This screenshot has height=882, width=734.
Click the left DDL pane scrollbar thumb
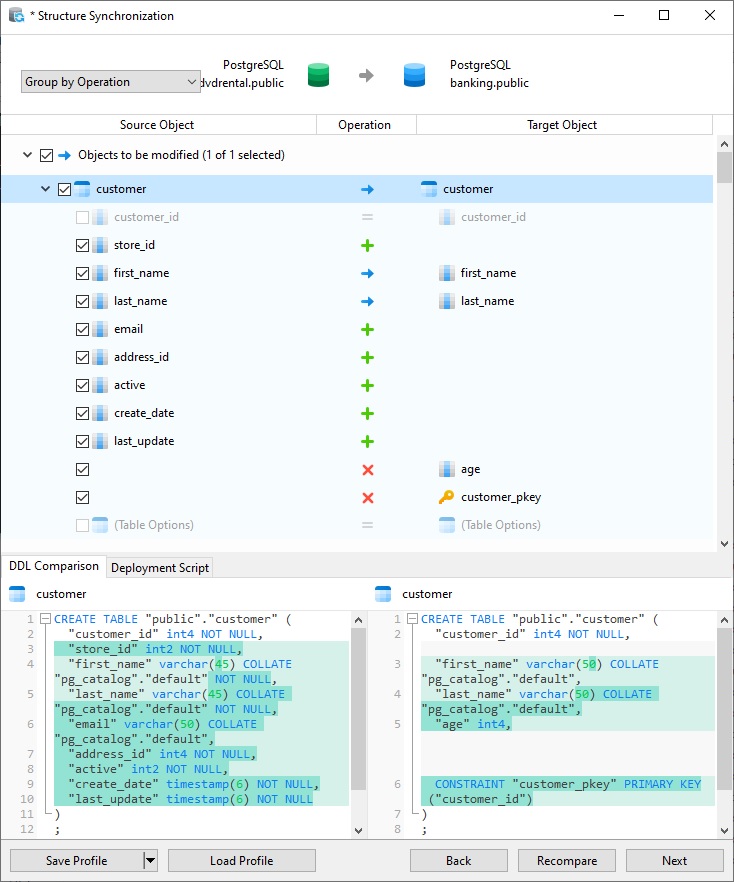(x=358, y=709)
